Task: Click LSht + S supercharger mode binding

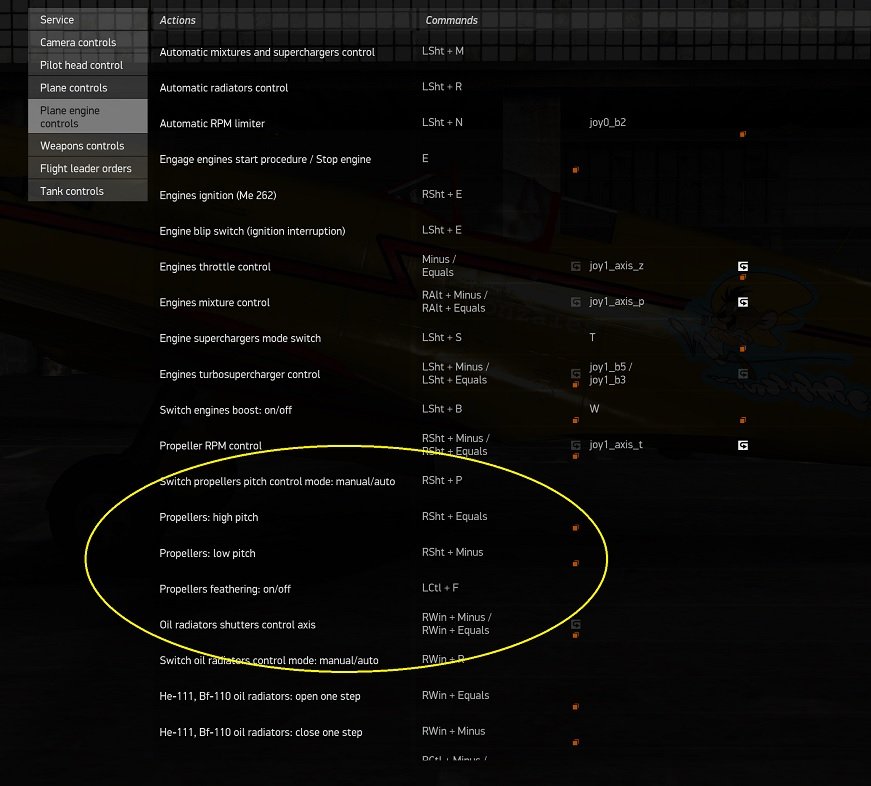Action: [442, 337]
